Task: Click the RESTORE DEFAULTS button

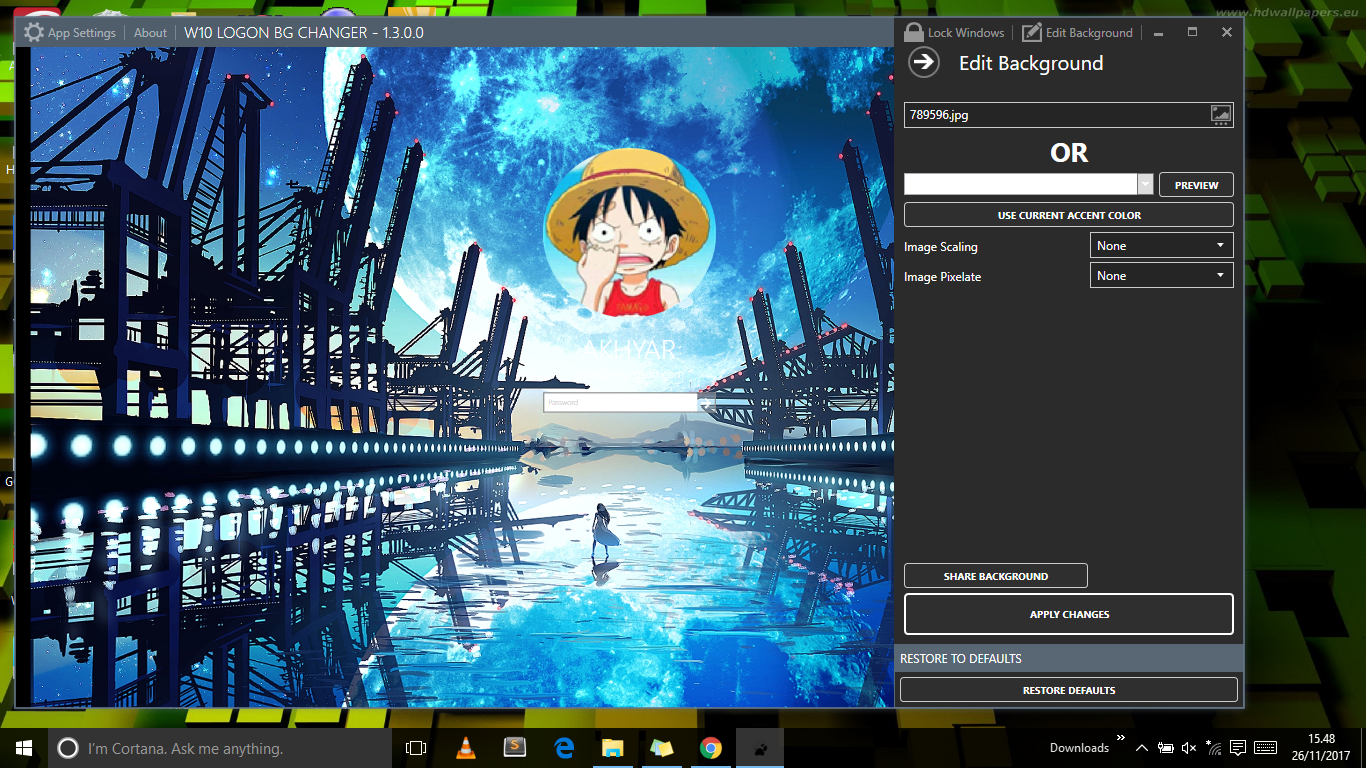Action: pyautogui.click(x=1069, y=690)
